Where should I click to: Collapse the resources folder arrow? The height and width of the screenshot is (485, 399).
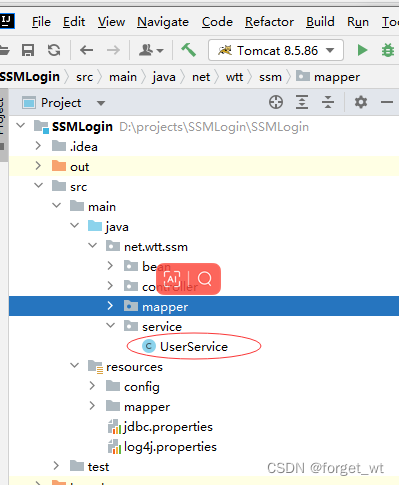(x=75, y=365)
